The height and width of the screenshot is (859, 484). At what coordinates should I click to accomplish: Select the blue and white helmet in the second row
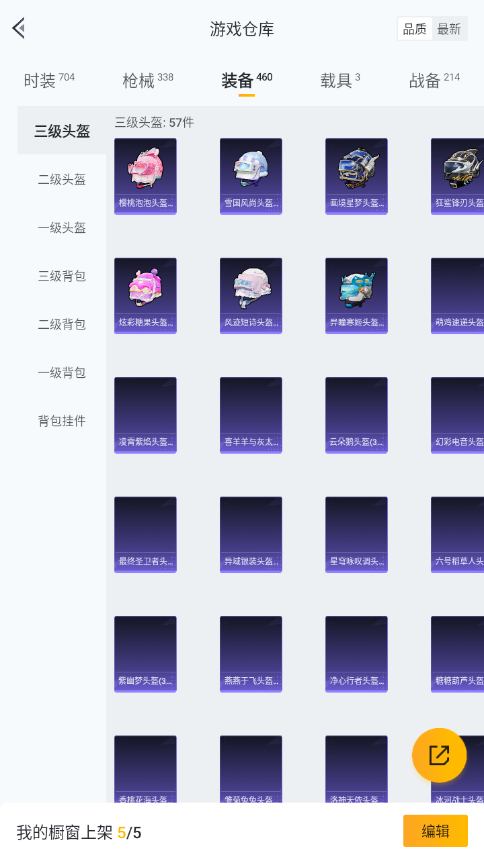[356, 295]
